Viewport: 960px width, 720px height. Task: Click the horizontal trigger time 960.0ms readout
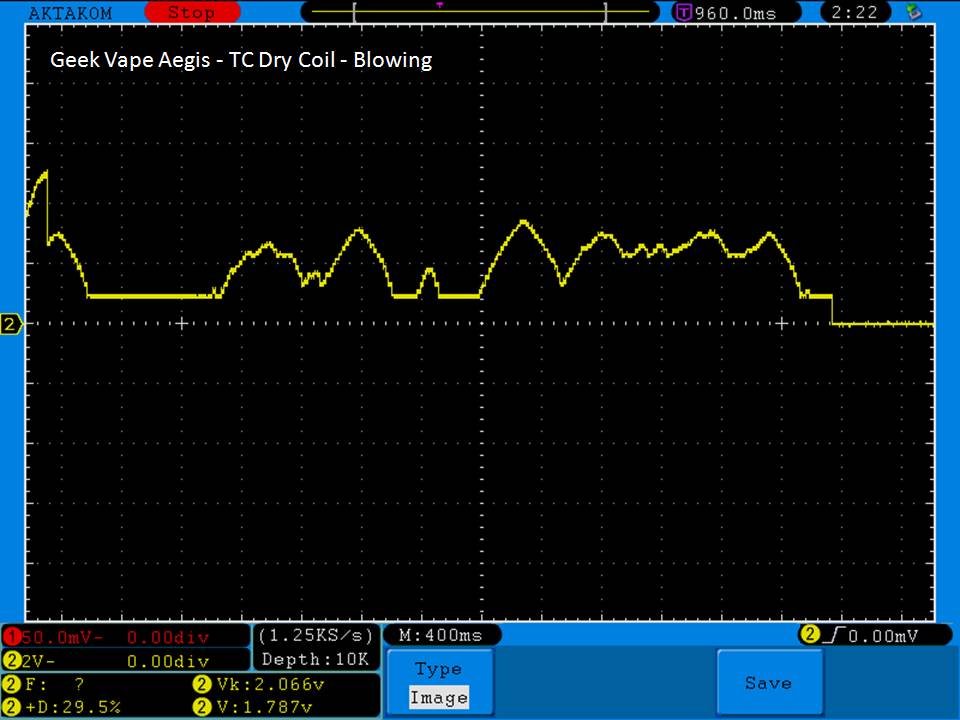(x=736, y=13)
